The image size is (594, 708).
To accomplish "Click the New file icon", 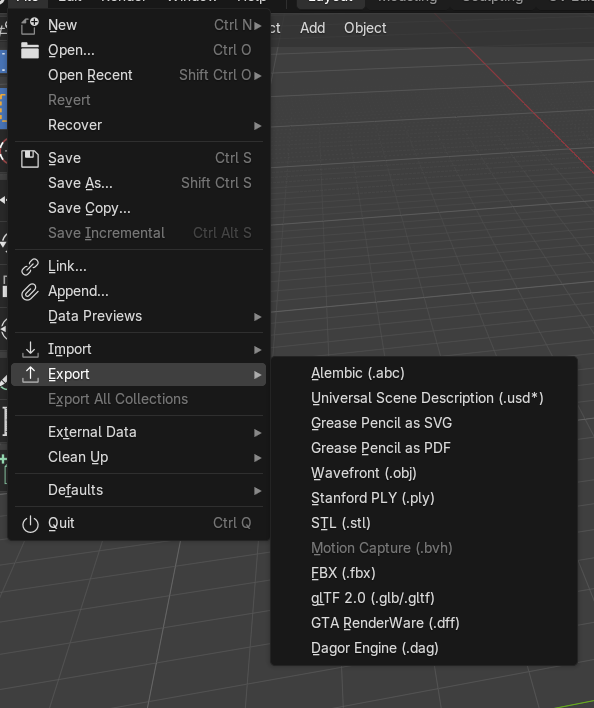I will [x=30, y=26].
